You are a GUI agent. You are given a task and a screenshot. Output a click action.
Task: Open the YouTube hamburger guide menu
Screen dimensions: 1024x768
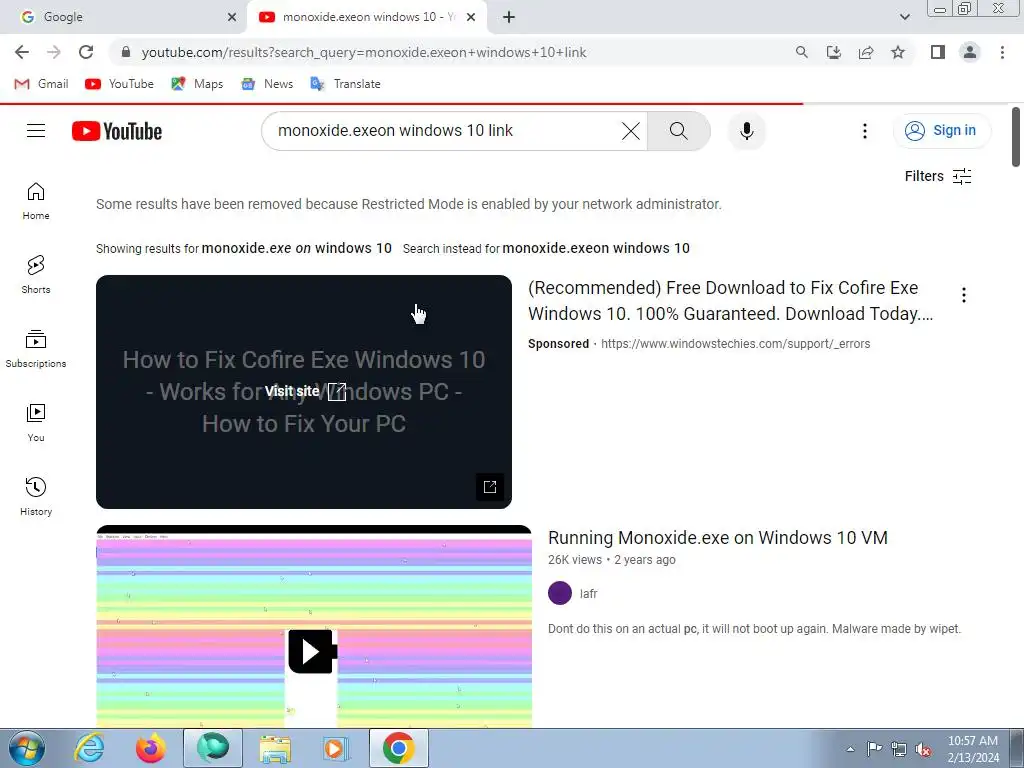click(36, 131)
